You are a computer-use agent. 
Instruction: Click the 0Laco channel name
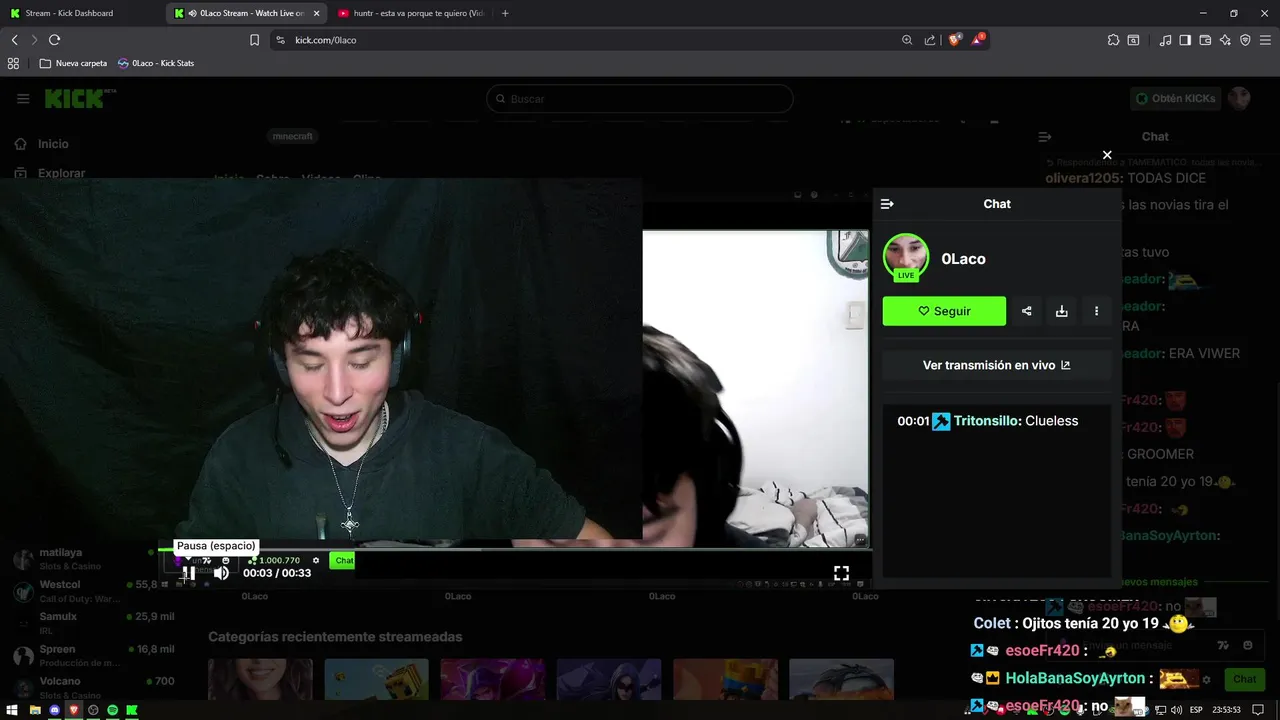click(963, 259)
